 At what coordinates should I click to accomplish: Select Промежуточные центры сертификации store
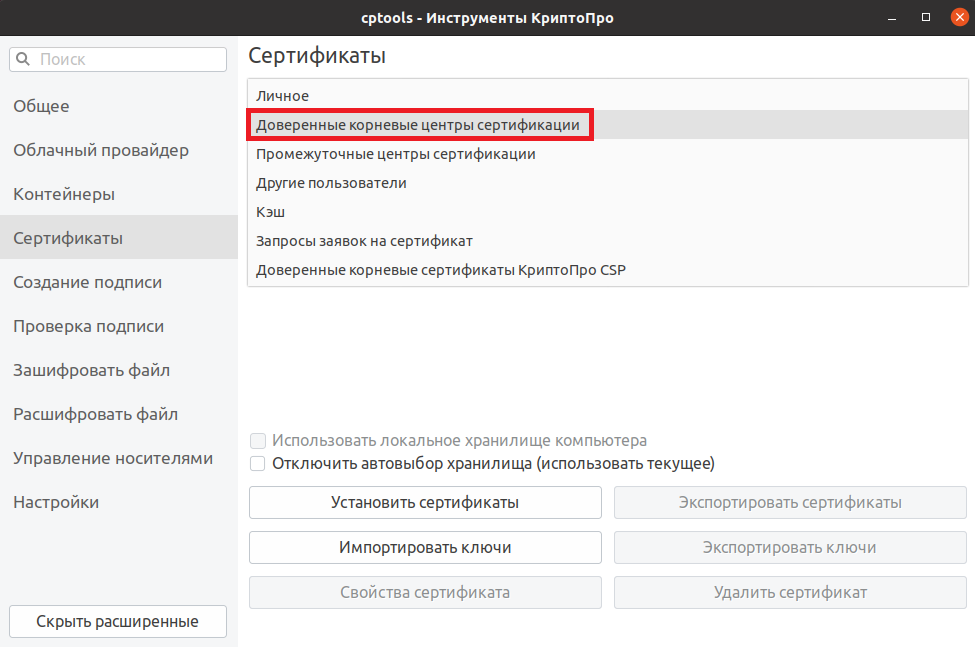(395, 154)
